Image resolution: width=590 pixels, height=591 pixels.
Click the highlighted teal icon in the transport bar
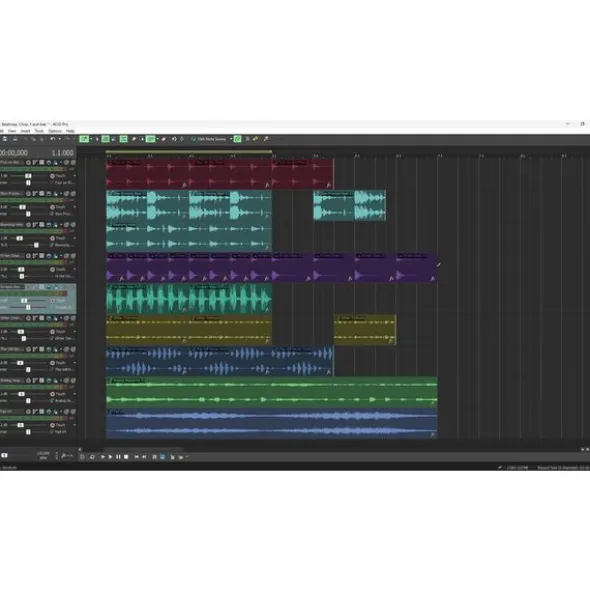162,457
